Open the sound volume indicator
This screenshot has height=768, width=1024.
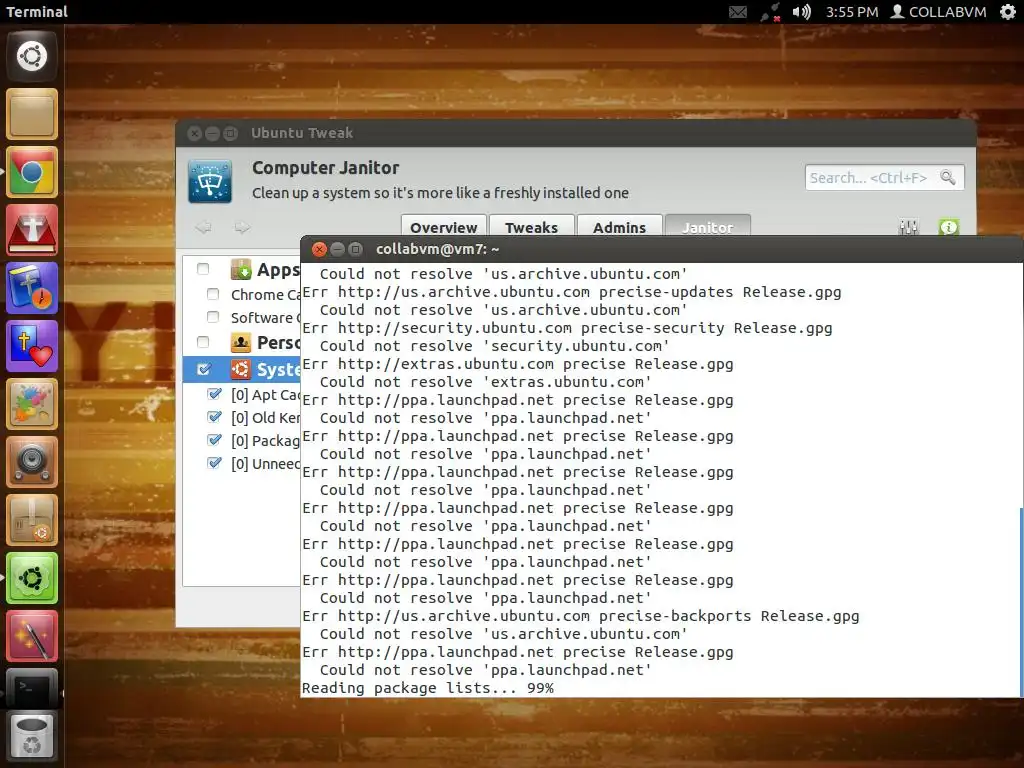click(801, 12)
